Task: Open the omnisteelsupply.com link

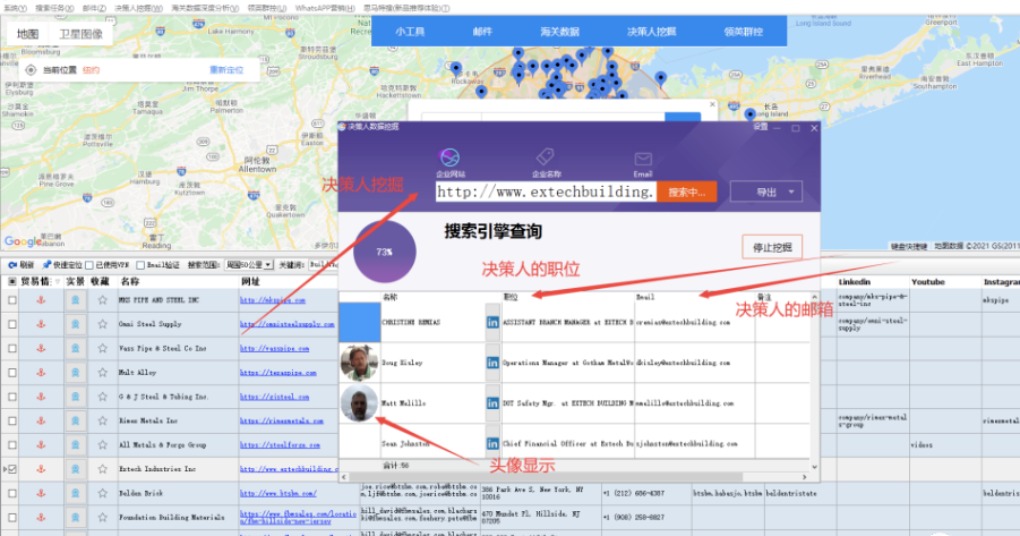Action: (x=287, y=324)
